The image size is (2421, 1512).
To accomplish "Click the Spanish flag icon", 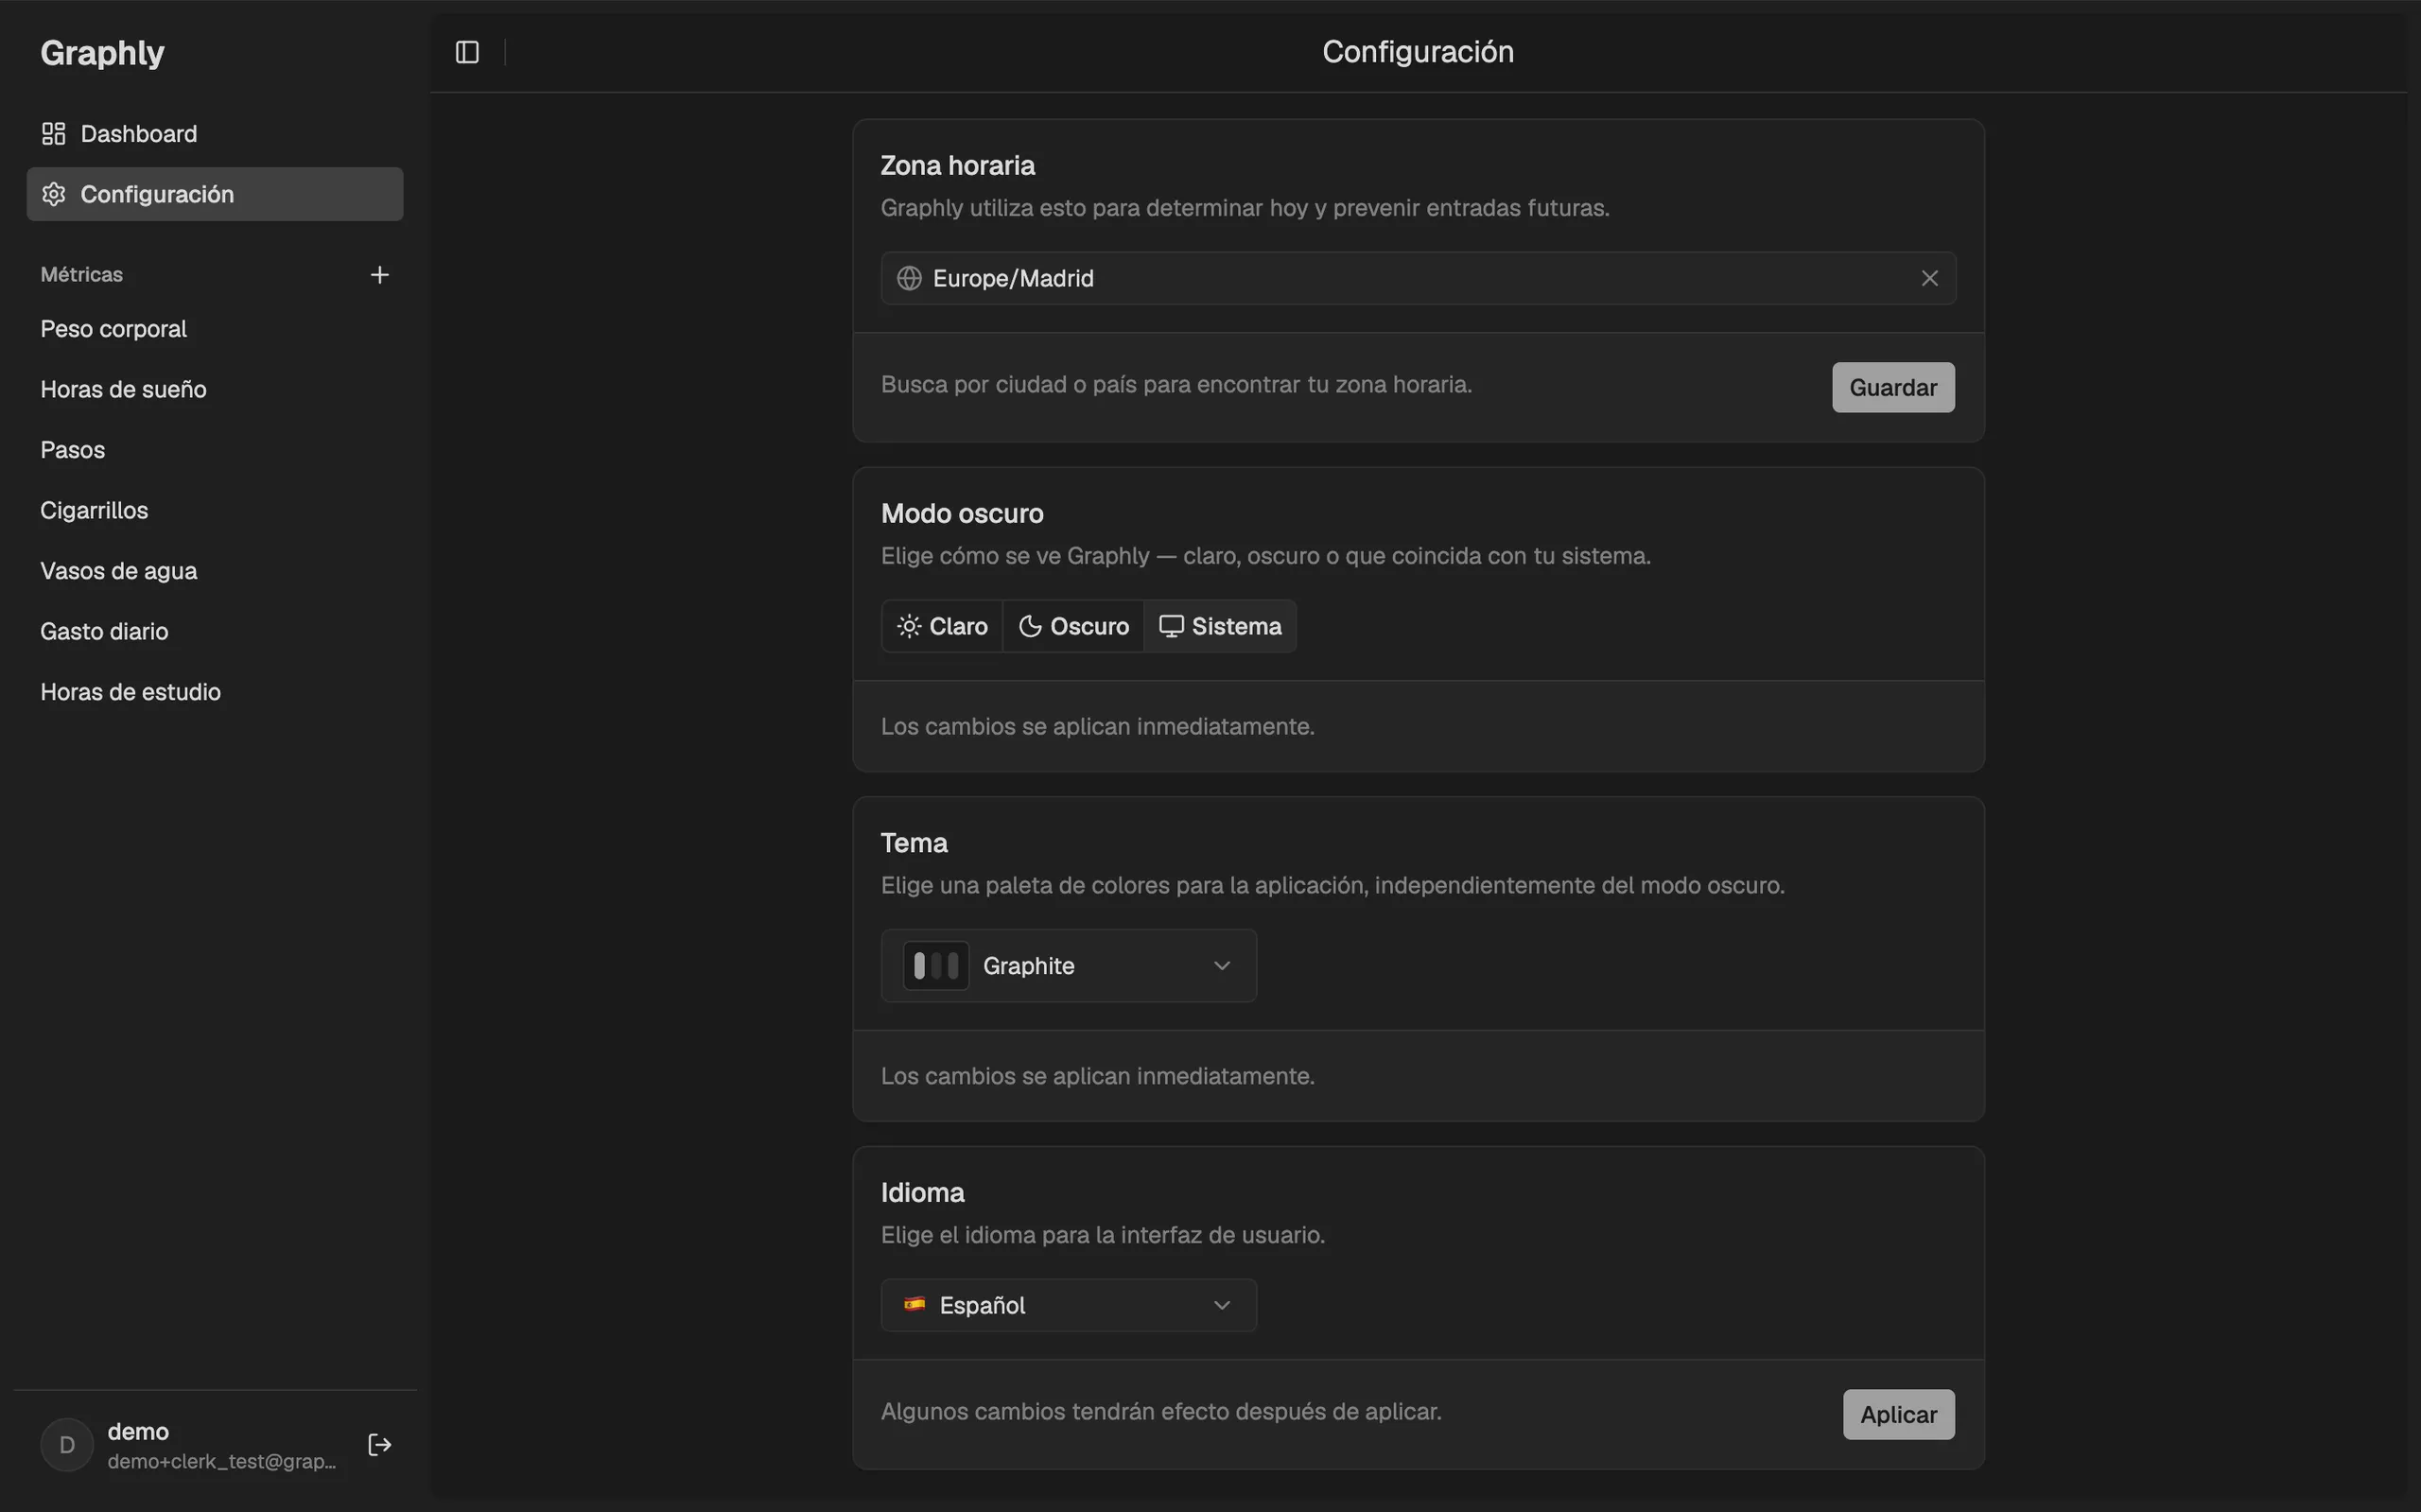I will [x=914, y=1304].
